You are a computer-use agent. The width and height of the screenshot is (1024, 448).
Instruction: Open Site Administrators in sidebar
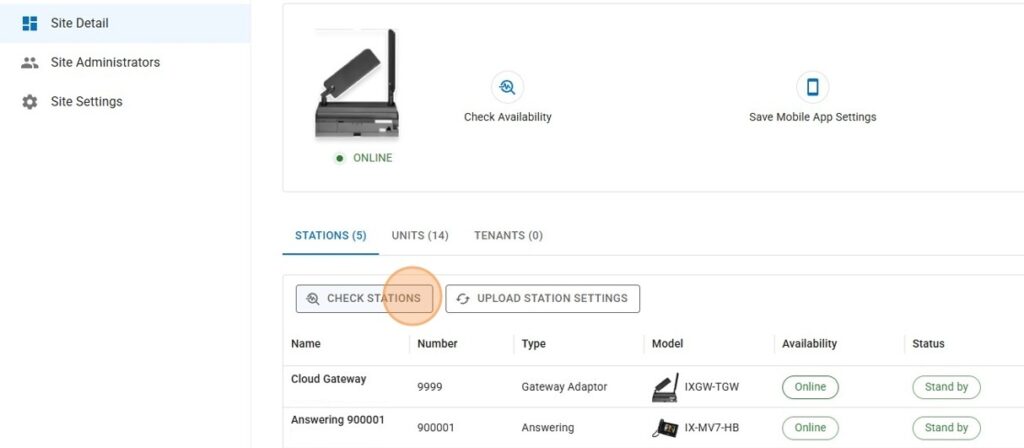pos(125,62)
